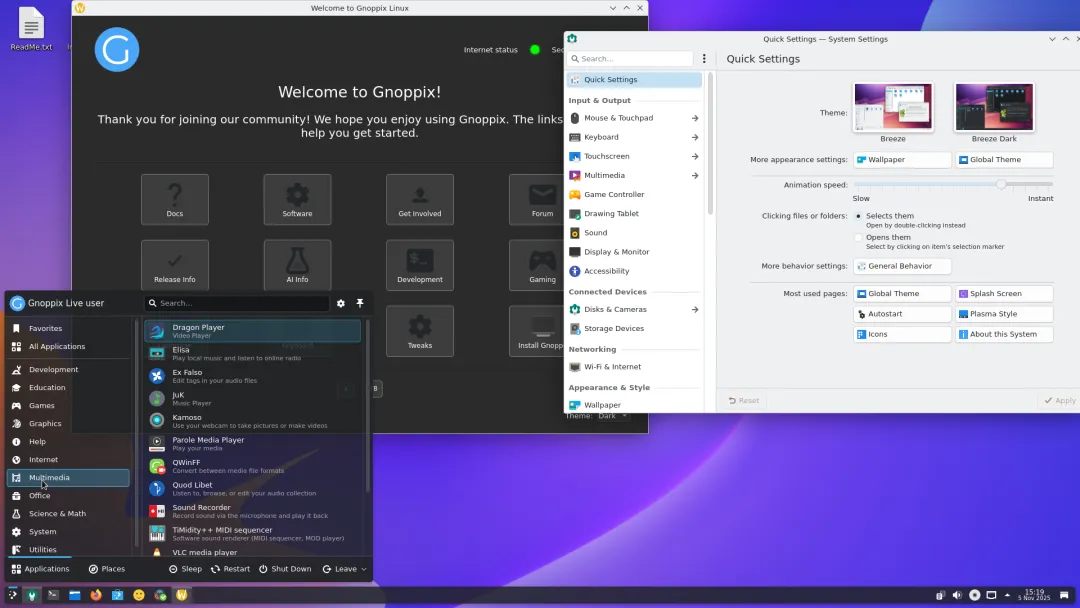Launch Quod Libet

click(252, 489)
